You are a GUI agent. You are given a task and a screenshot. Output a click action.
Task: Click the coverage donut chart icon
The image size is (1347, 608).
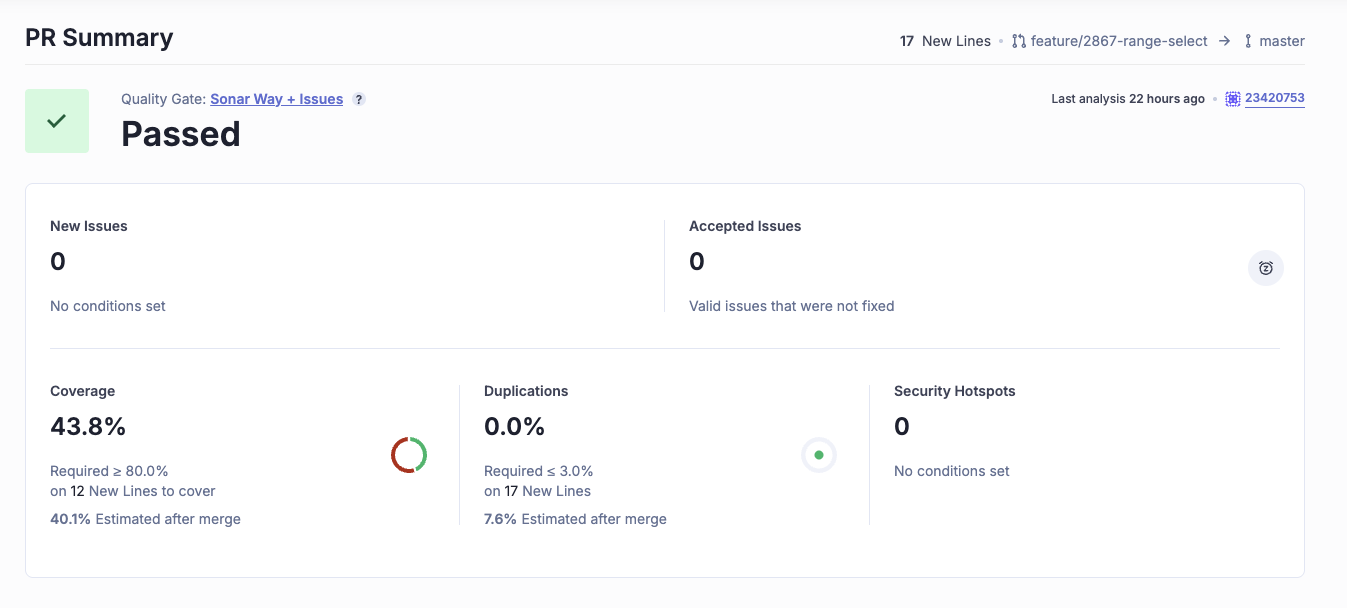click(x=409, y=455)
